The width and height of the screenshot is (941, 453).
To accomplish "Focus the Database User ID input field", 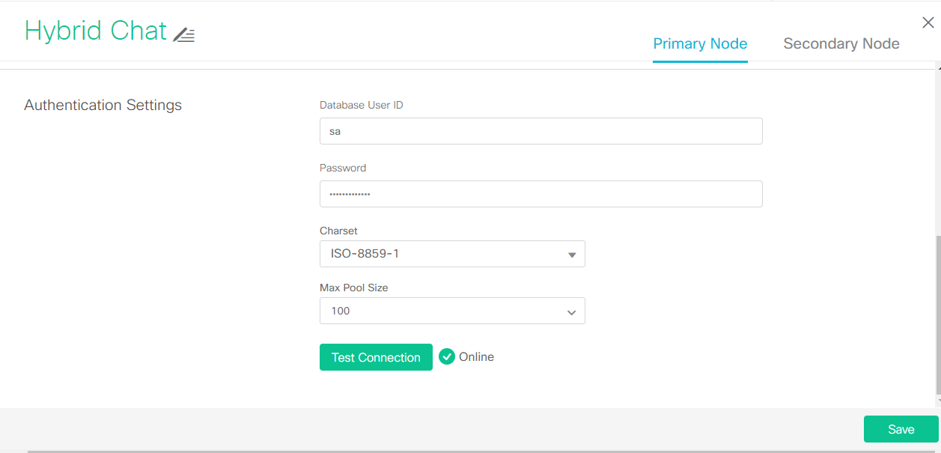I will tap(540, 131).
